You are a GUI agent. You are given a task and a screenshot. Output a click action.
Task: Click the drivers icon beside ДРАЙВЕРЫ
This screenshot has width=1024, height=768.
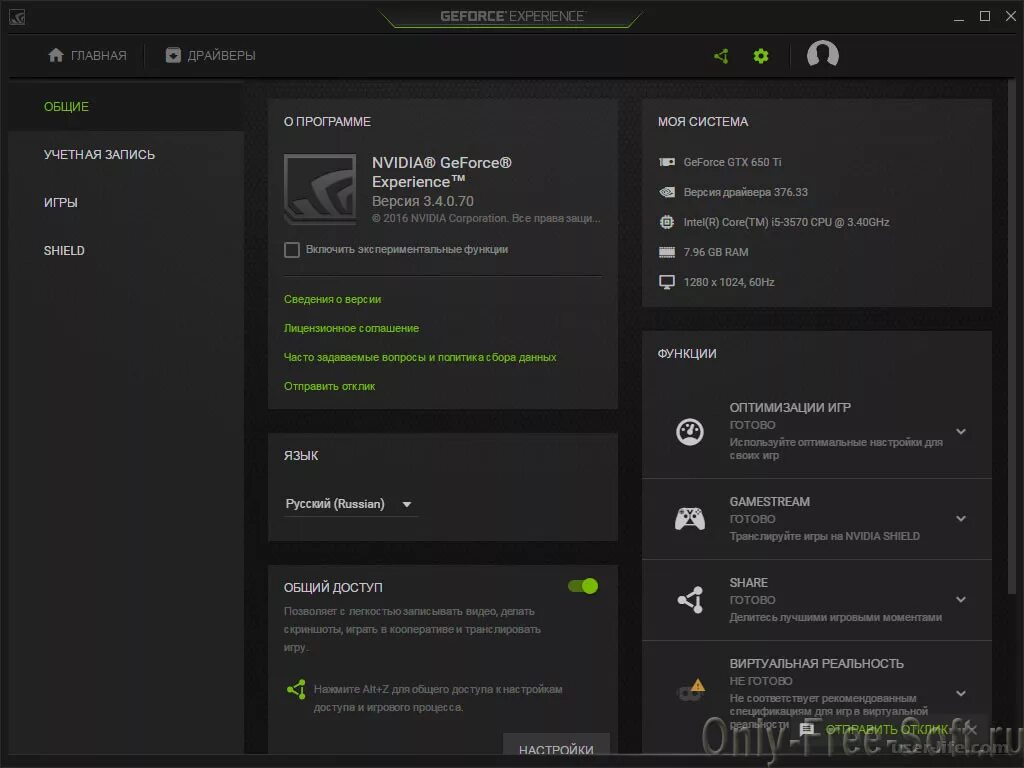173,56
